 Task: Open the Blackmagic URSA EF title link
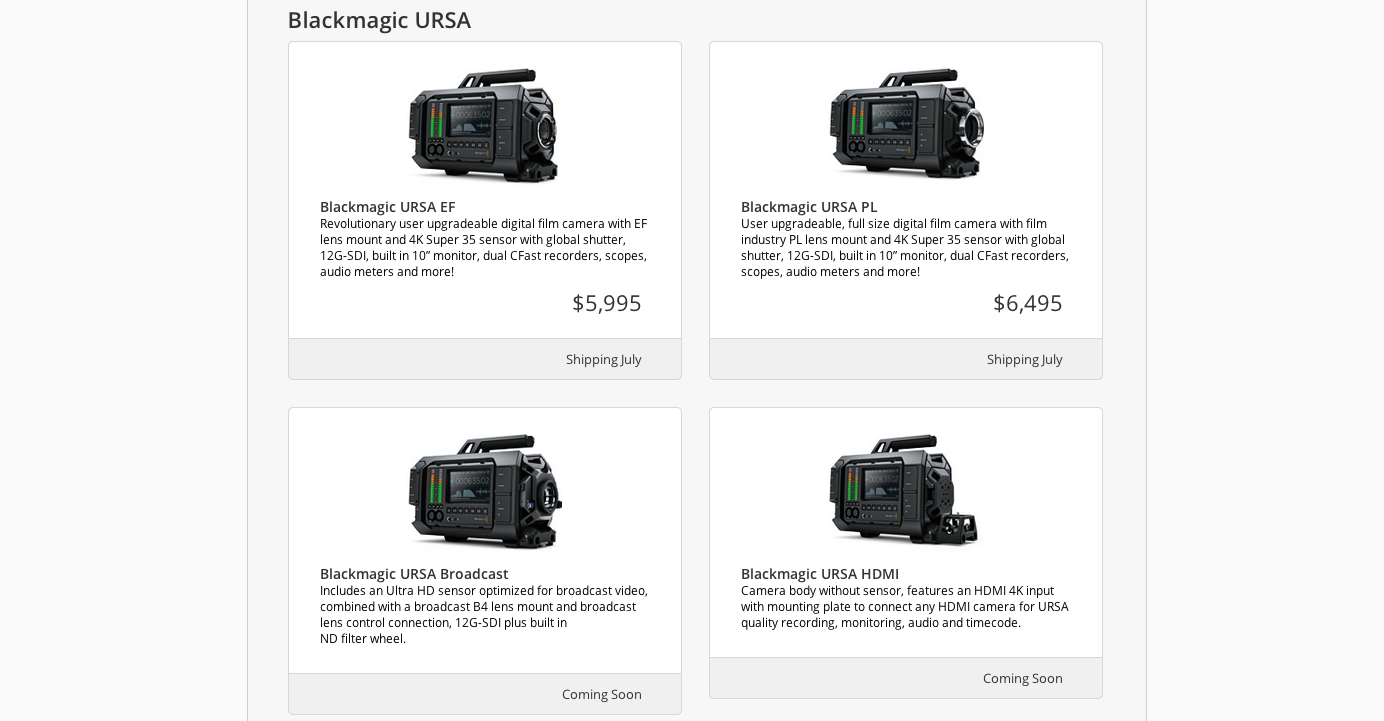(387, 207)
